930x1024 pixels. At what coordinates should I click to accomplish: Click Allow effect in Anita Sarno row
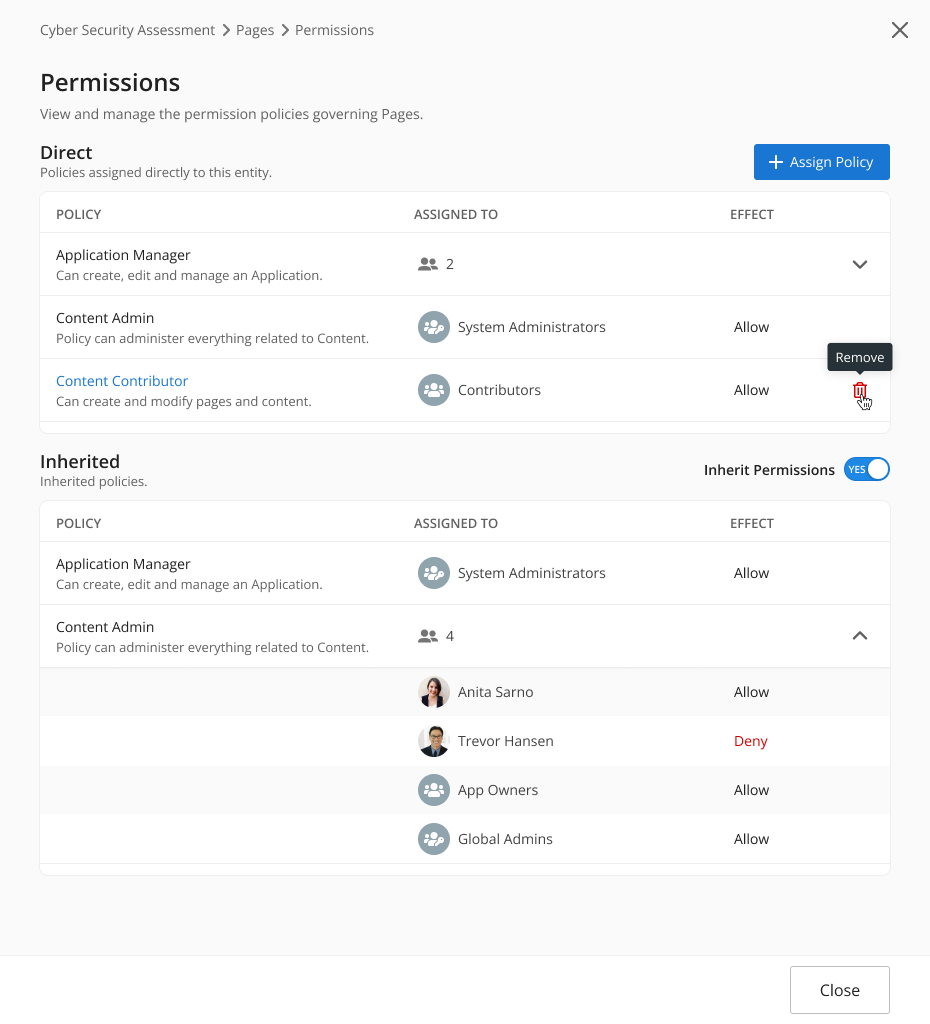[x=751, y=692]
